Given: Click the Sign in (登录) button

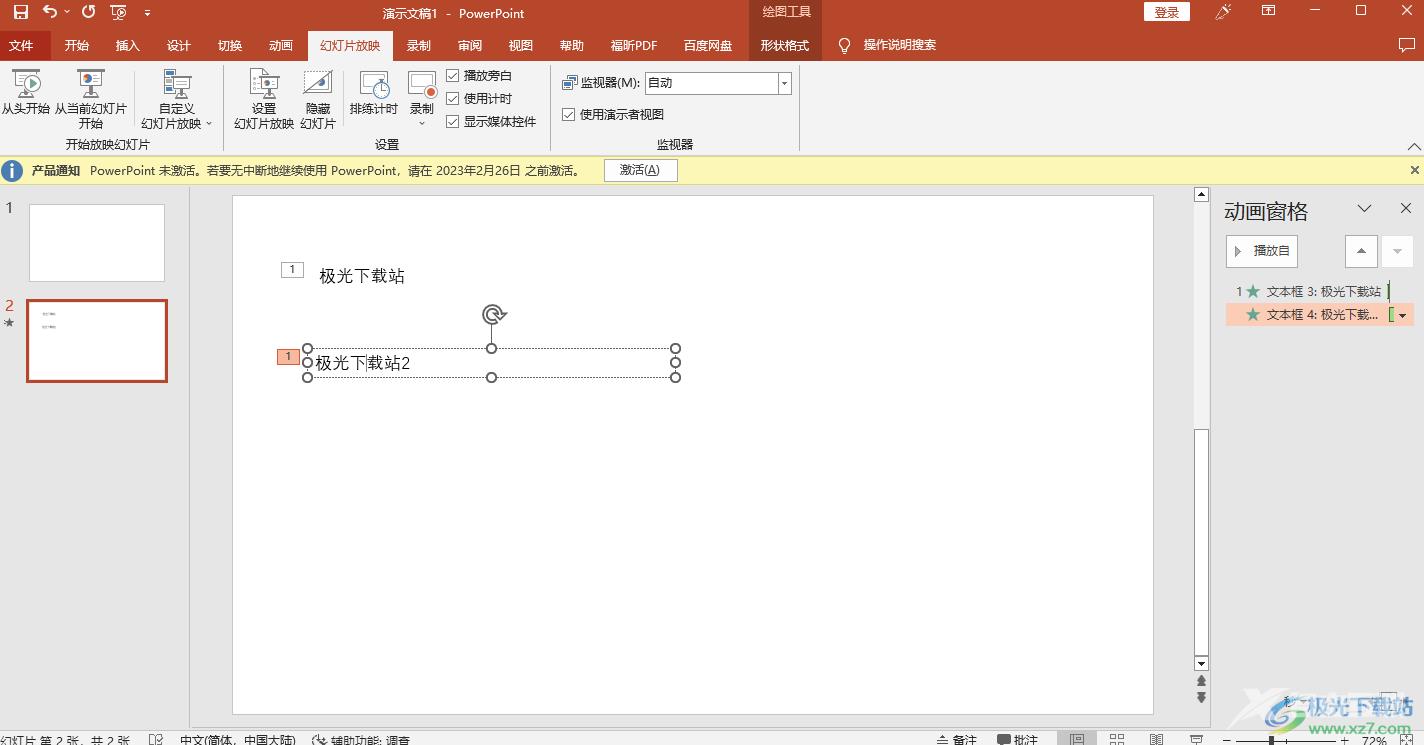Looking at the screenshot, I should (x=1167, y=12).
